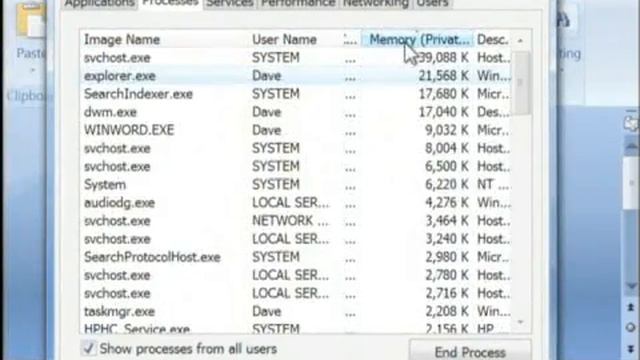Screen dimensions: 640x360
Task: Select the SearchProtocolHost.exe process
Action: [x=296, y=257]
